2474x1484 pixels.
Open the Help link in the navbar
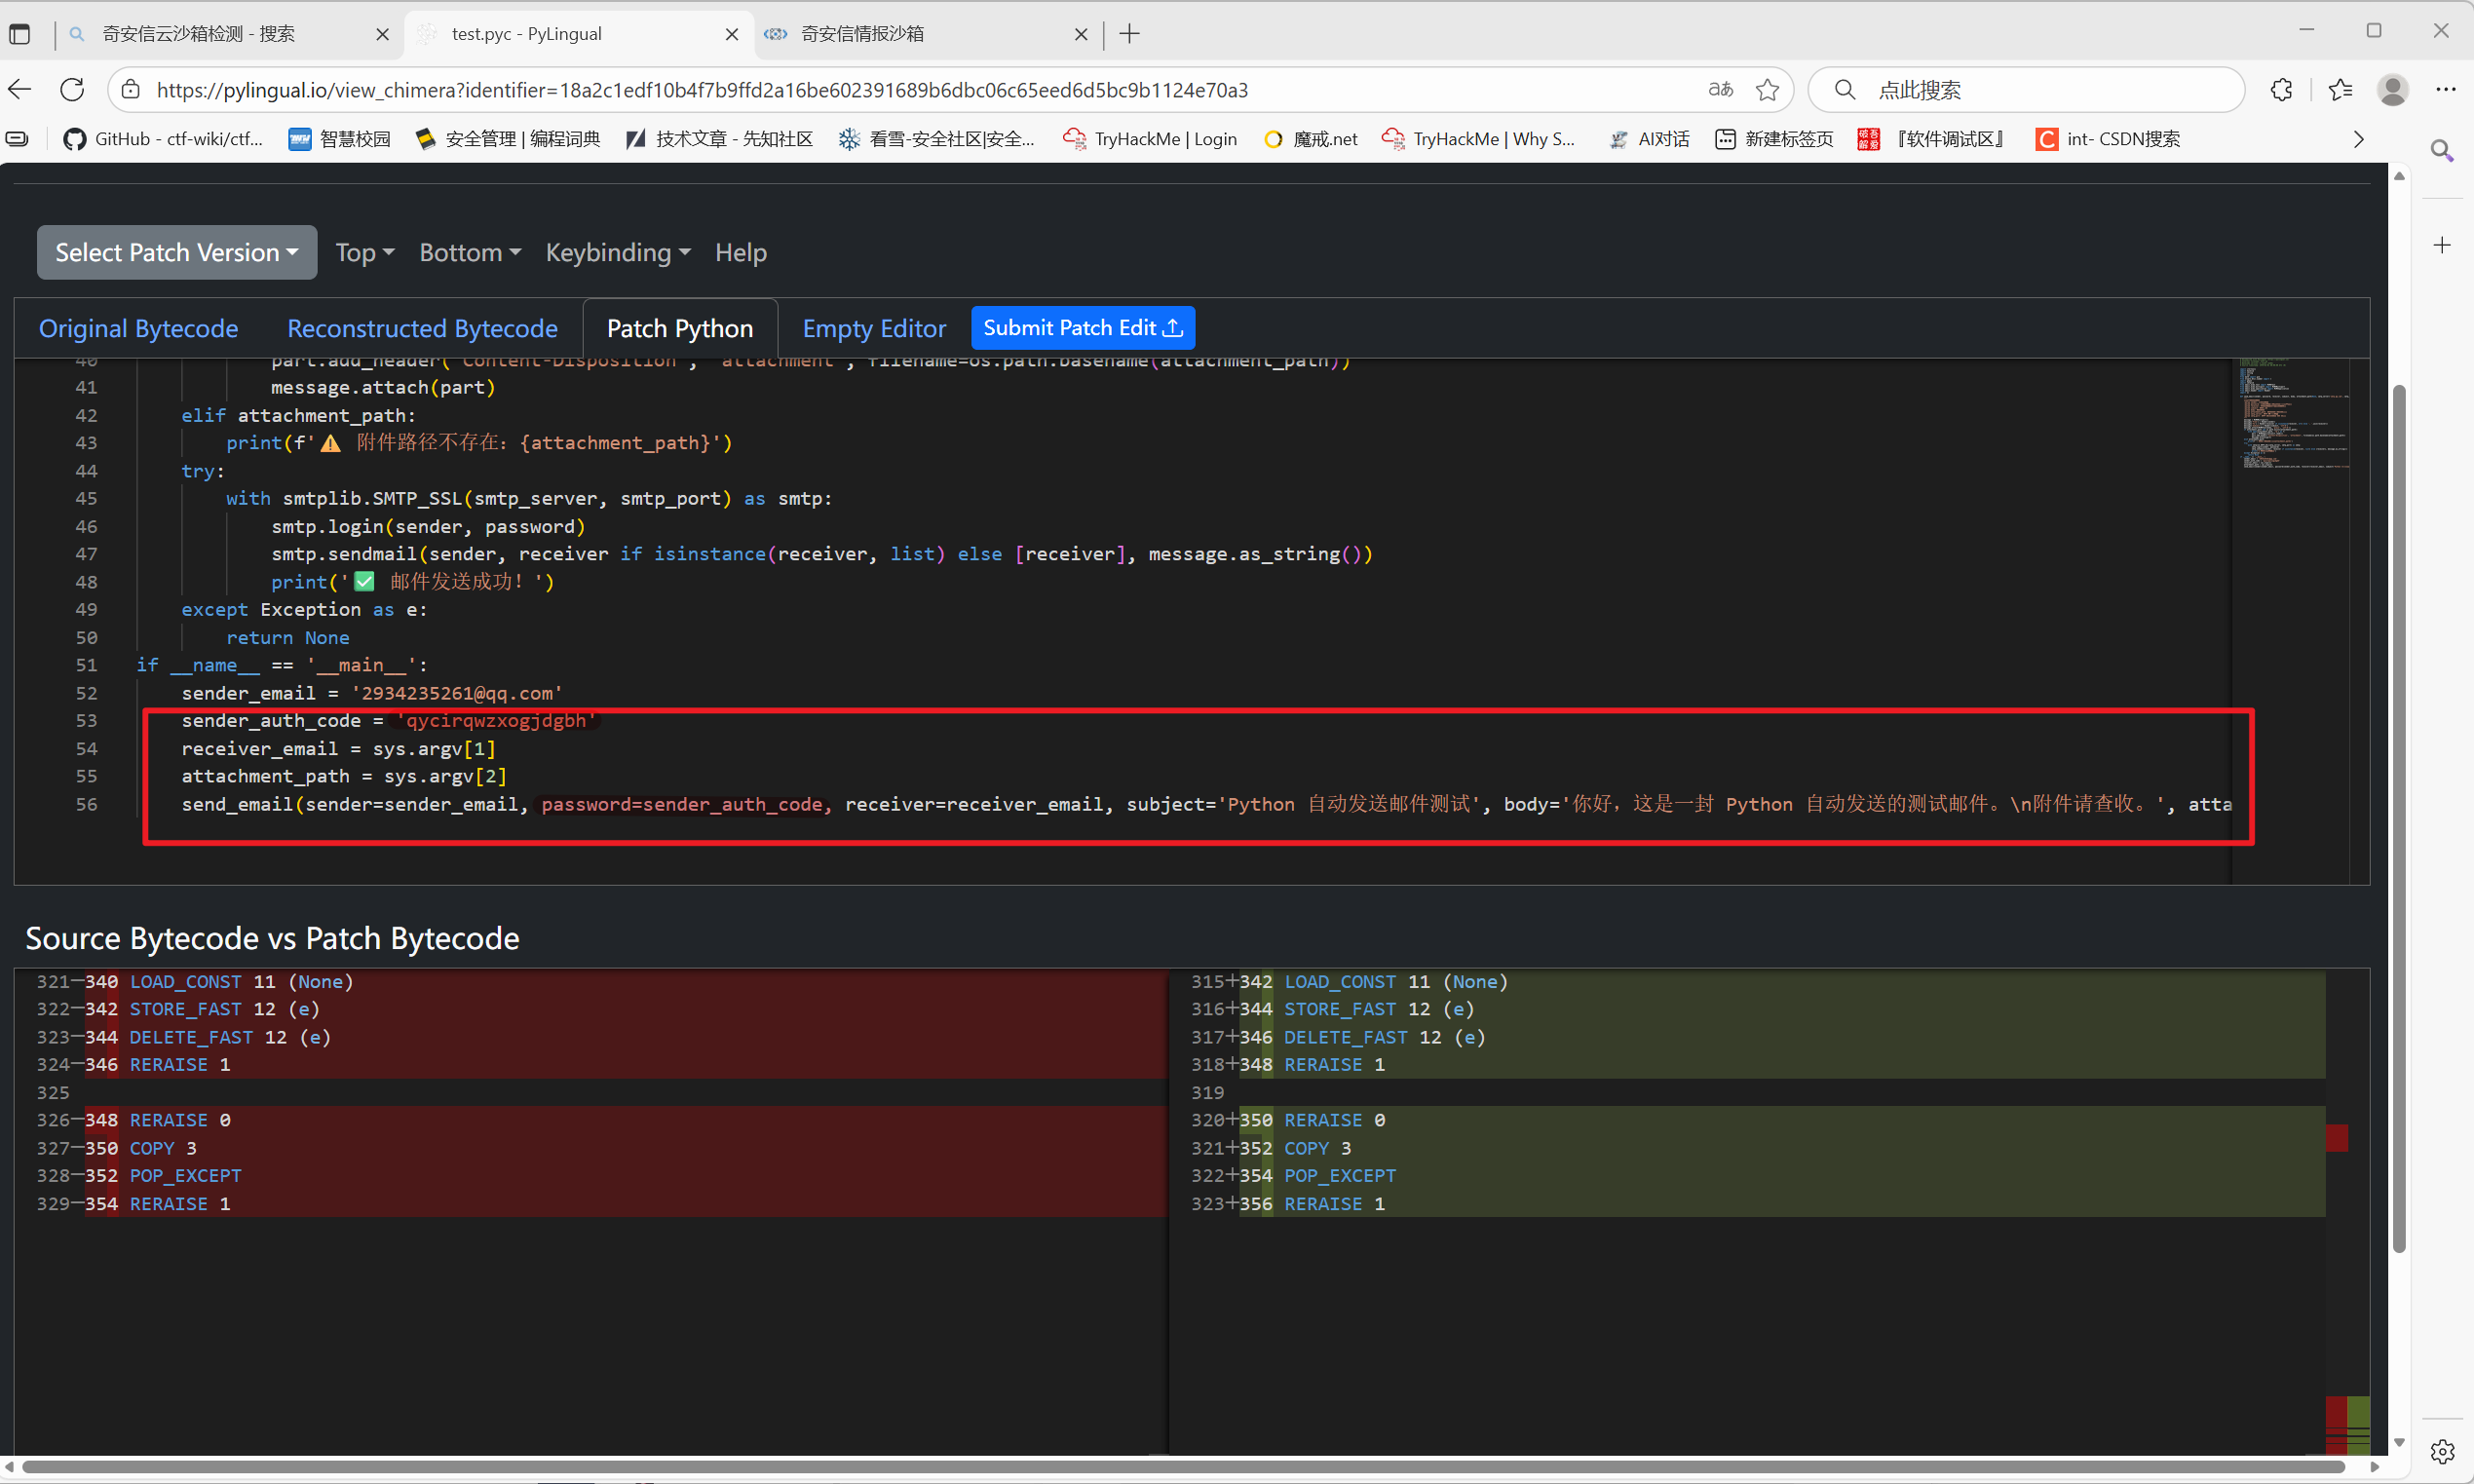pyautogui.click(x=740, y=252)
